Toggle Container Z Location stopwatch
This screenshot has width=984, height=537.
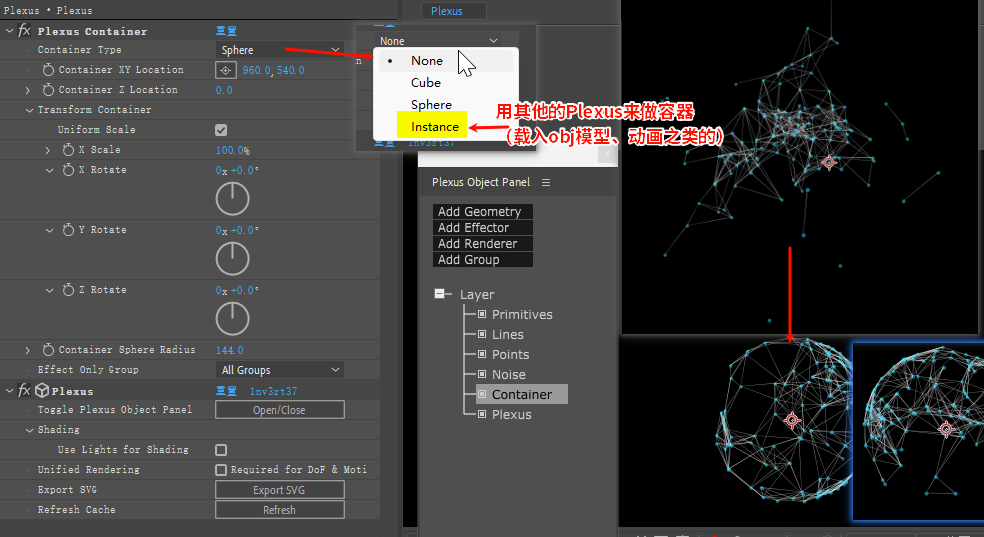(x=48, y=90)
